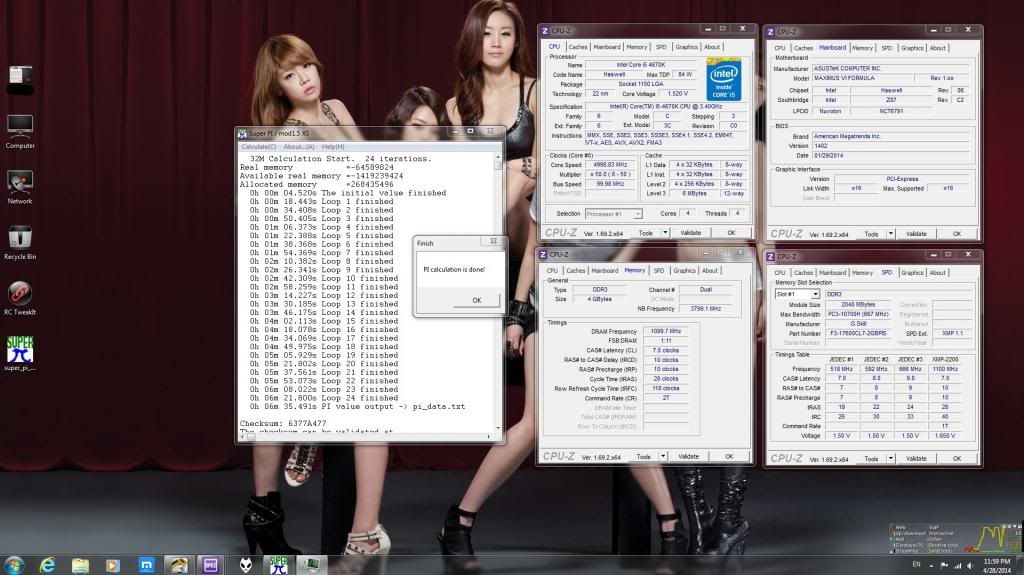Screen dimensions: 1024x575
Task: Click the processor Name field Intel Core i5 4670K
Action: pos(641,65)
